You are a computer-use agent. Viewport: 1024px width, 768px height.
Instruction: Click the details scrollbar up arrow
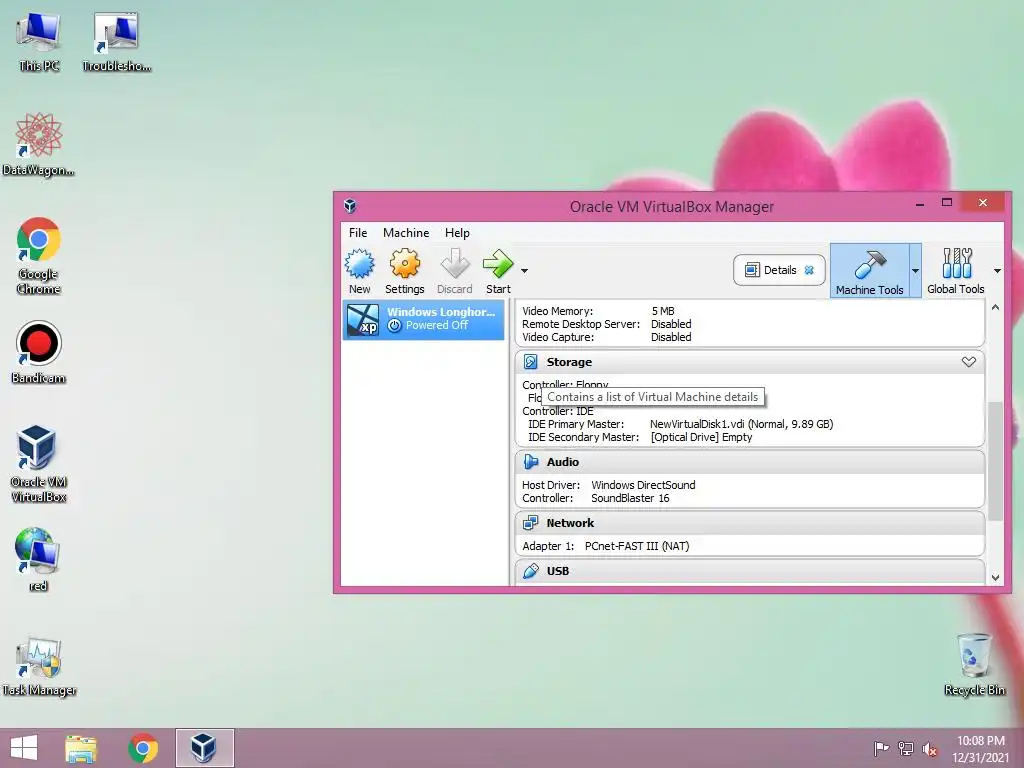pyautogui.click(x=995, y=308)
